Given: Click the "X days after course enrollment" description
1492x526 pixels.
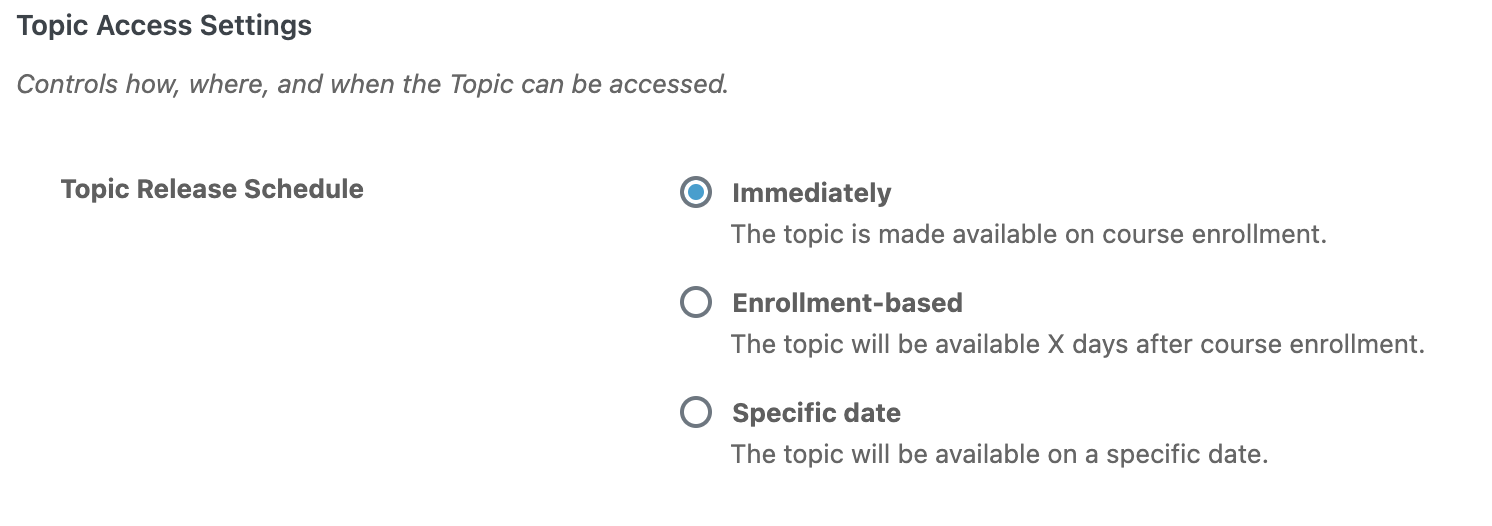Looking at the screenshot, I should click(1077, 345).
